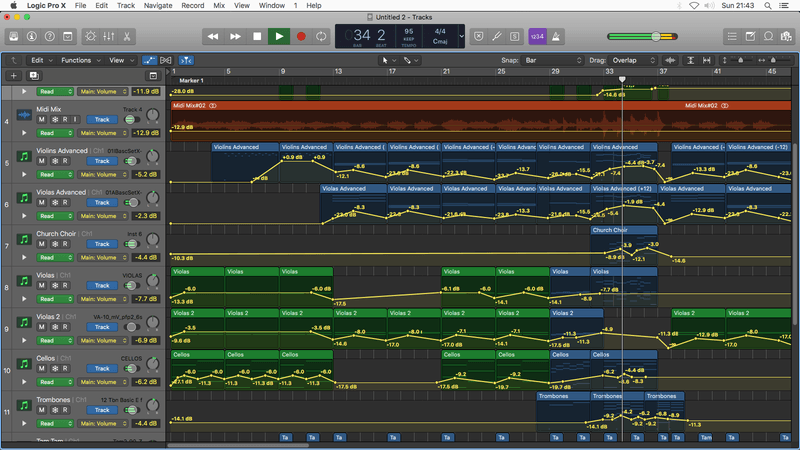Click the Track button on Violas 2
Screen dimensions: 800x450
(102, 327)
